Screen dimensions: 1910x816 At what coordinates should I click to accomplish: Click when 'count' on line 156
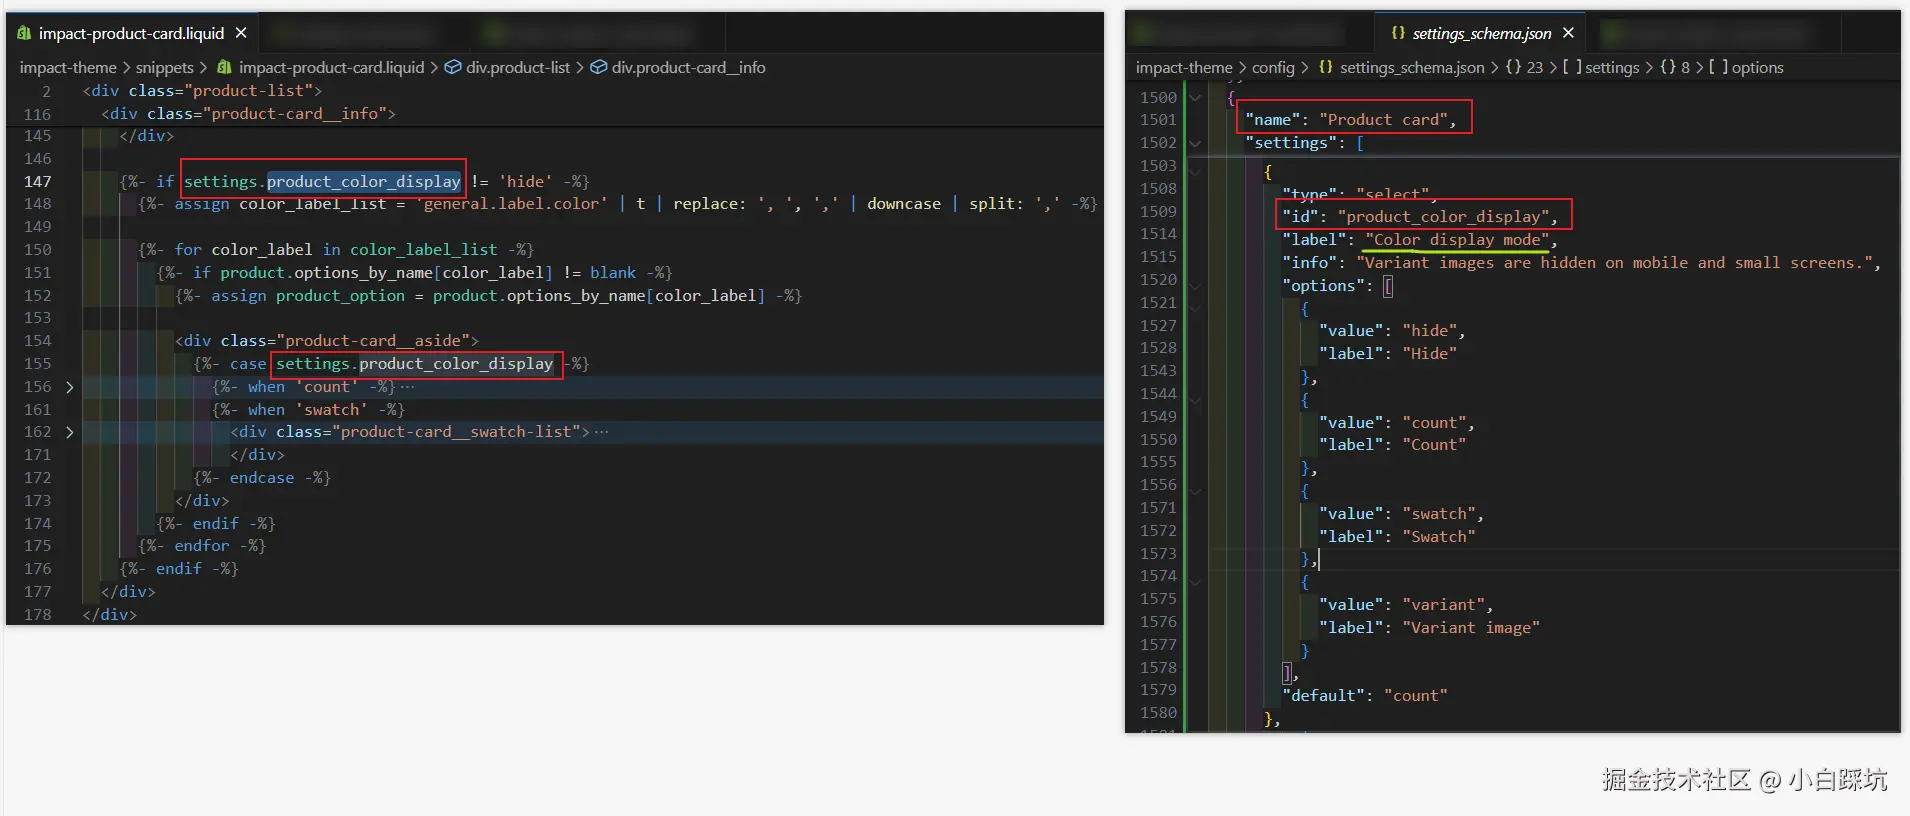click(303, 387)
